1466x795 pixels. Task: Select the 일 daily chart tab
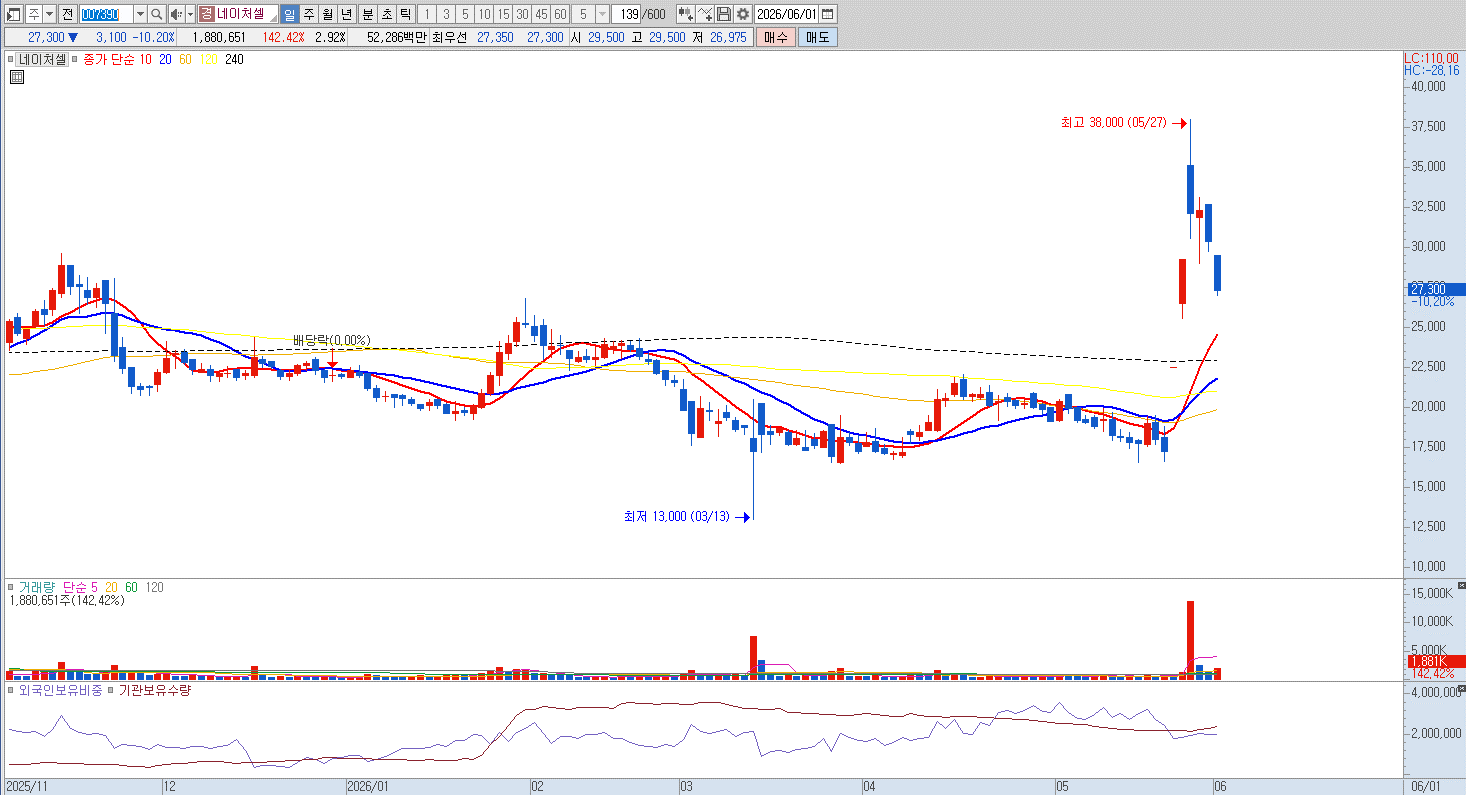[x=289, y=14]
